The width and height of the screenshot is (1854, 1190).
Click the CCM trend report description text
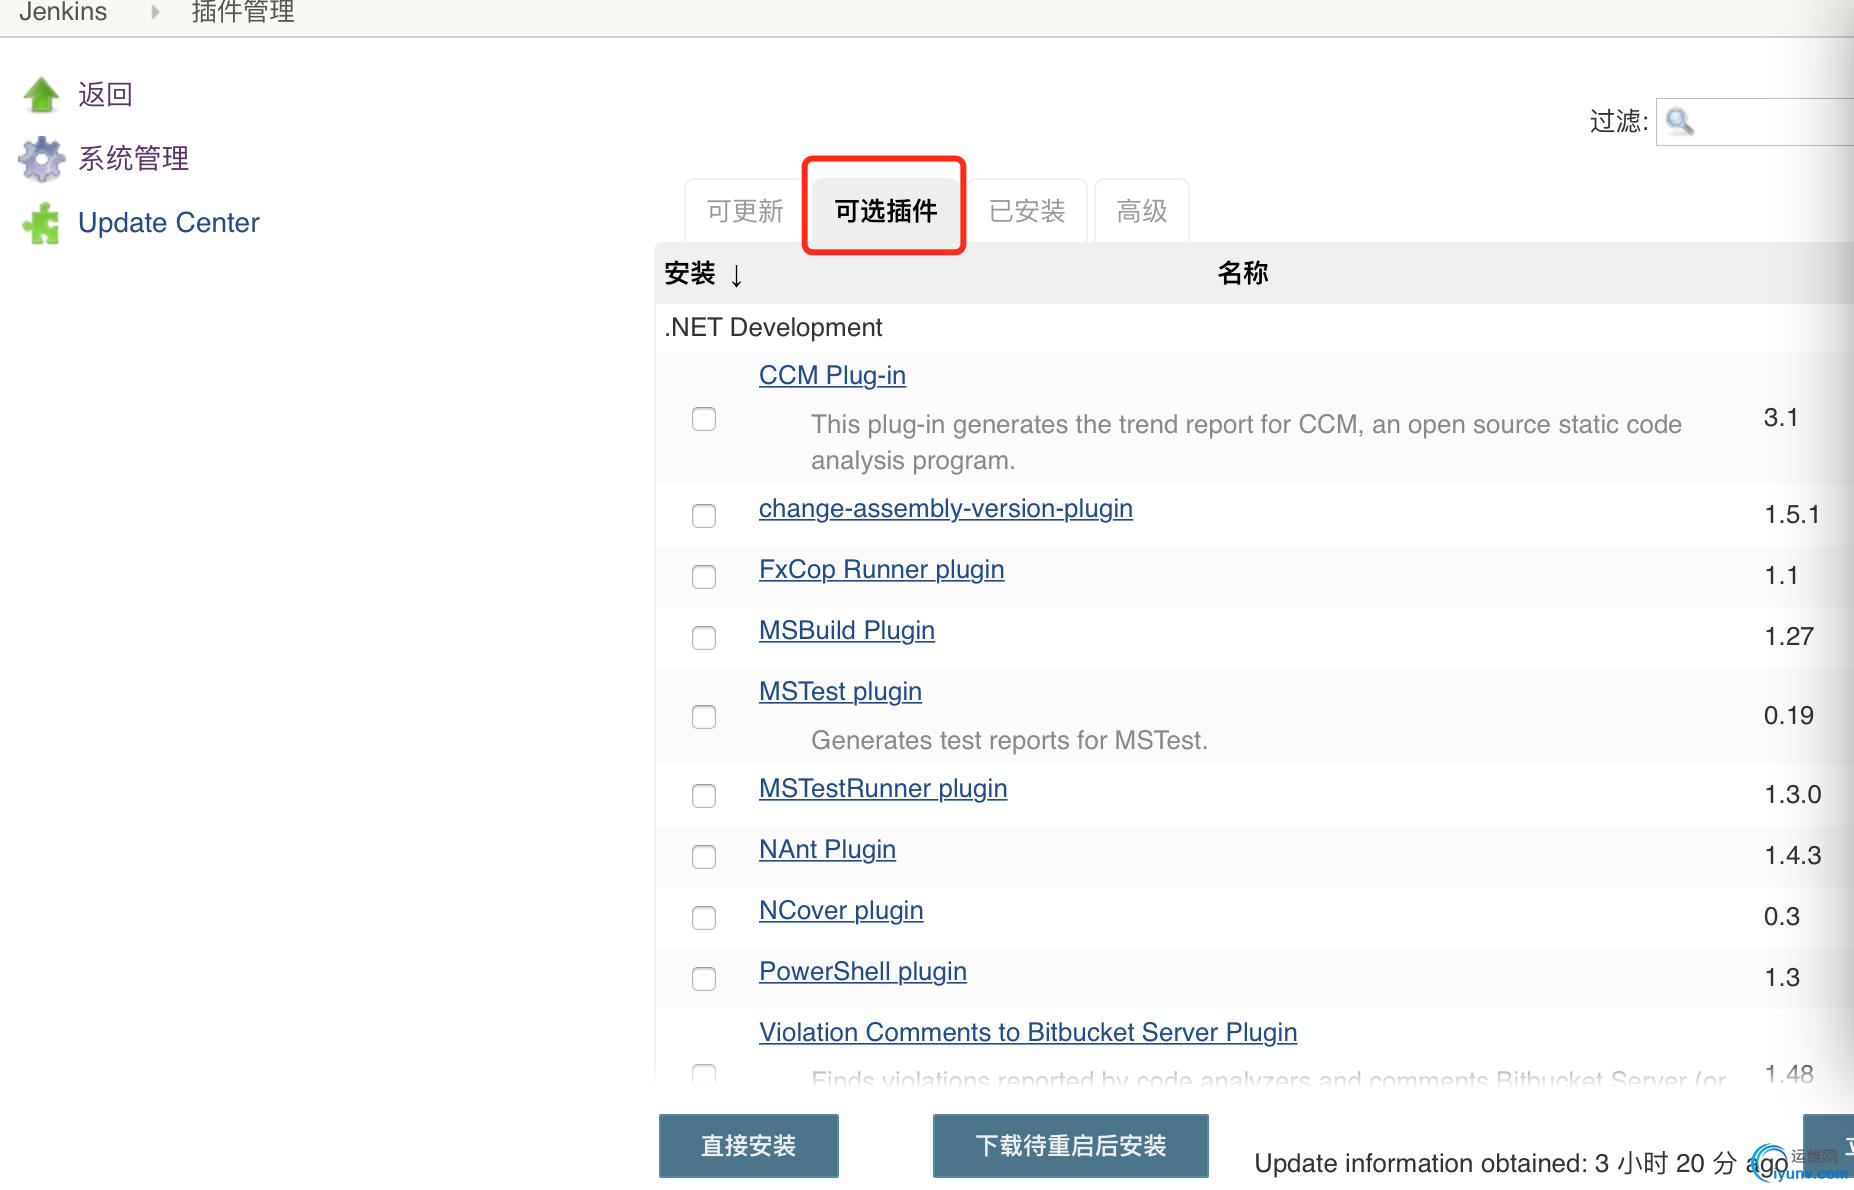[x=1246, y=443]
